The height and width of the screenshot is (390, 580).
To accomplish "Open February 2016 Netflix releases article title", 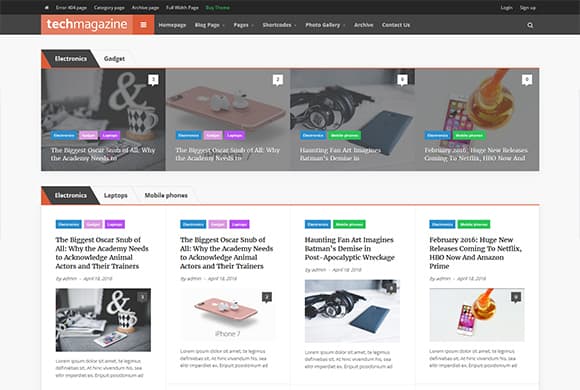I will (475, 253).
